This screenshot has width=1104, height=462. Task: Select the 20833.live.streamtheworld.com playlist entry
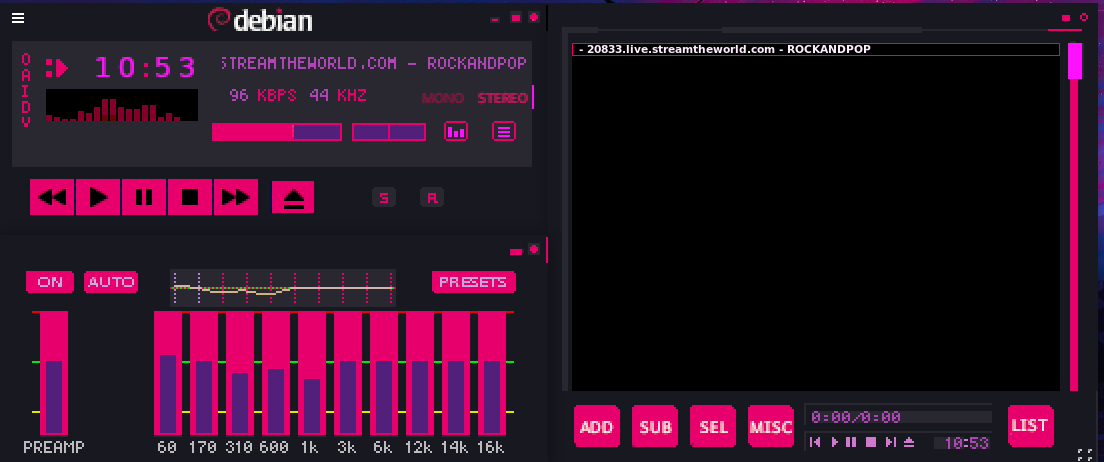click(815, 49)
